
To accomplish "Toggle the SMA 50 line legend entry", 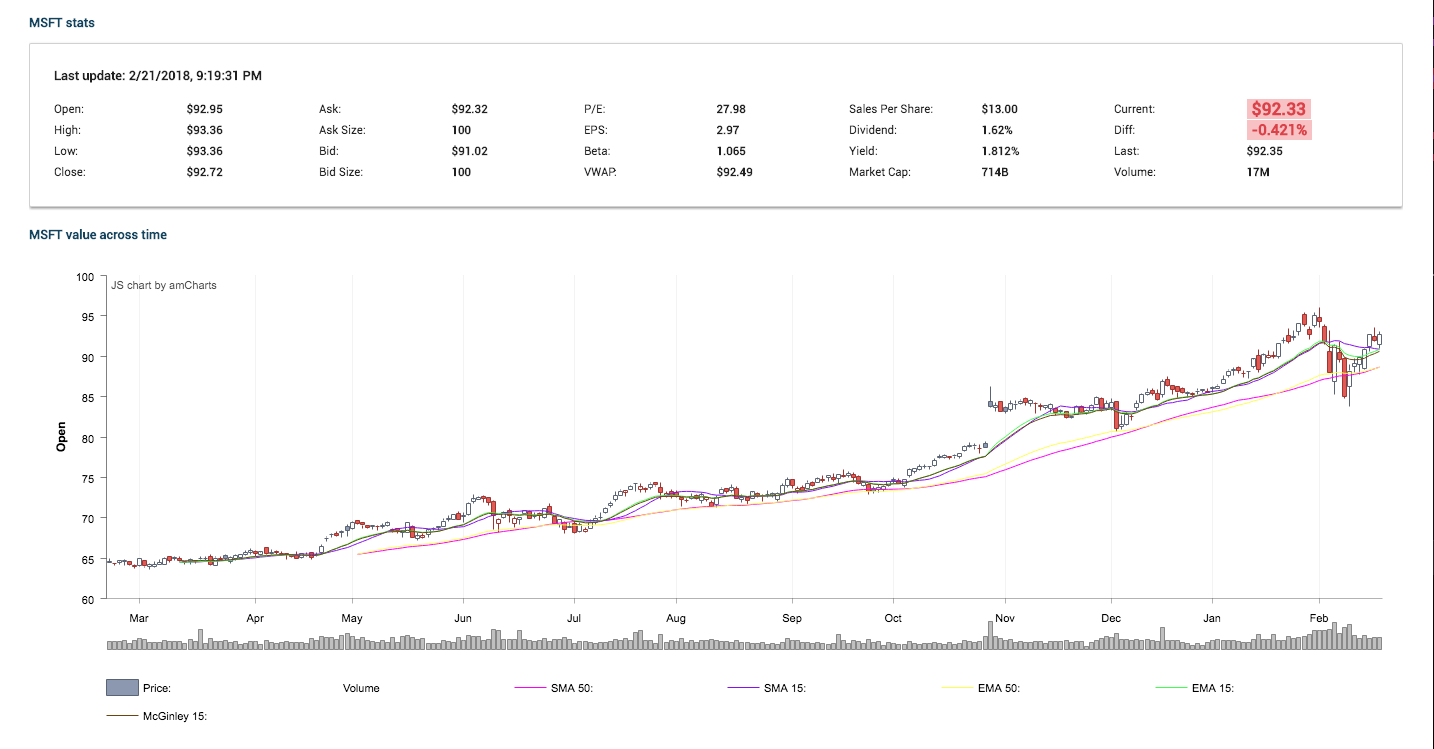I will click(x=553, y=688).
